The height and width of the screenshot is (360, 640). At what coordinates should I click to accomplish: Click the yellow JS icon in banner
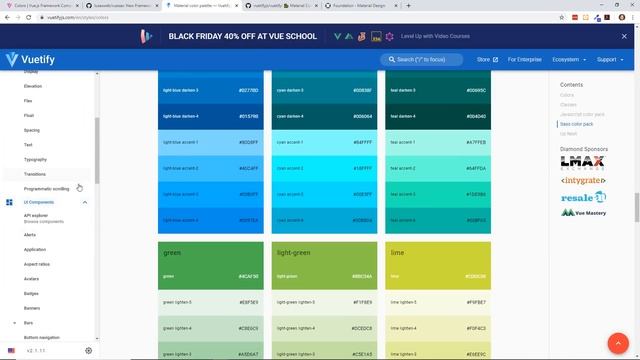[376, 36]
